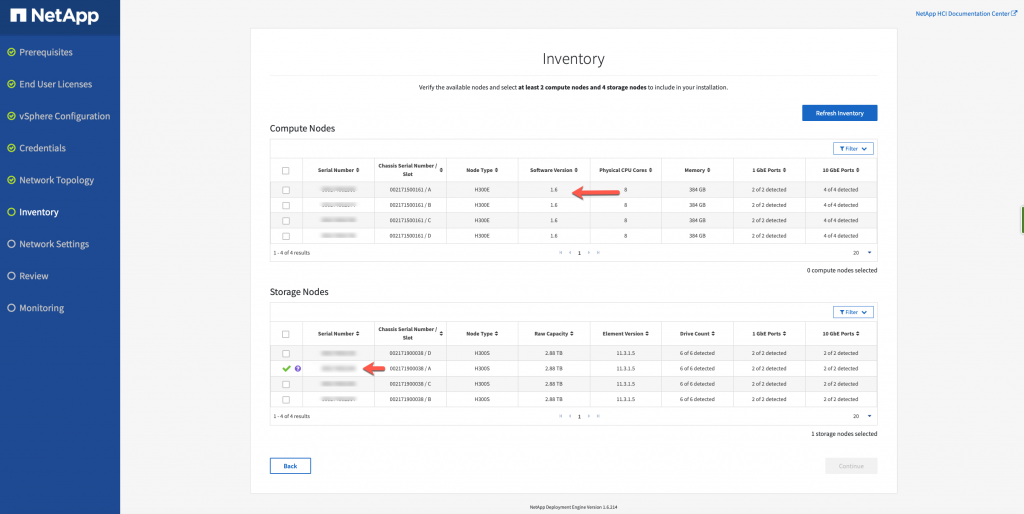Select compute node 002171500161 / A

[285, 190]
